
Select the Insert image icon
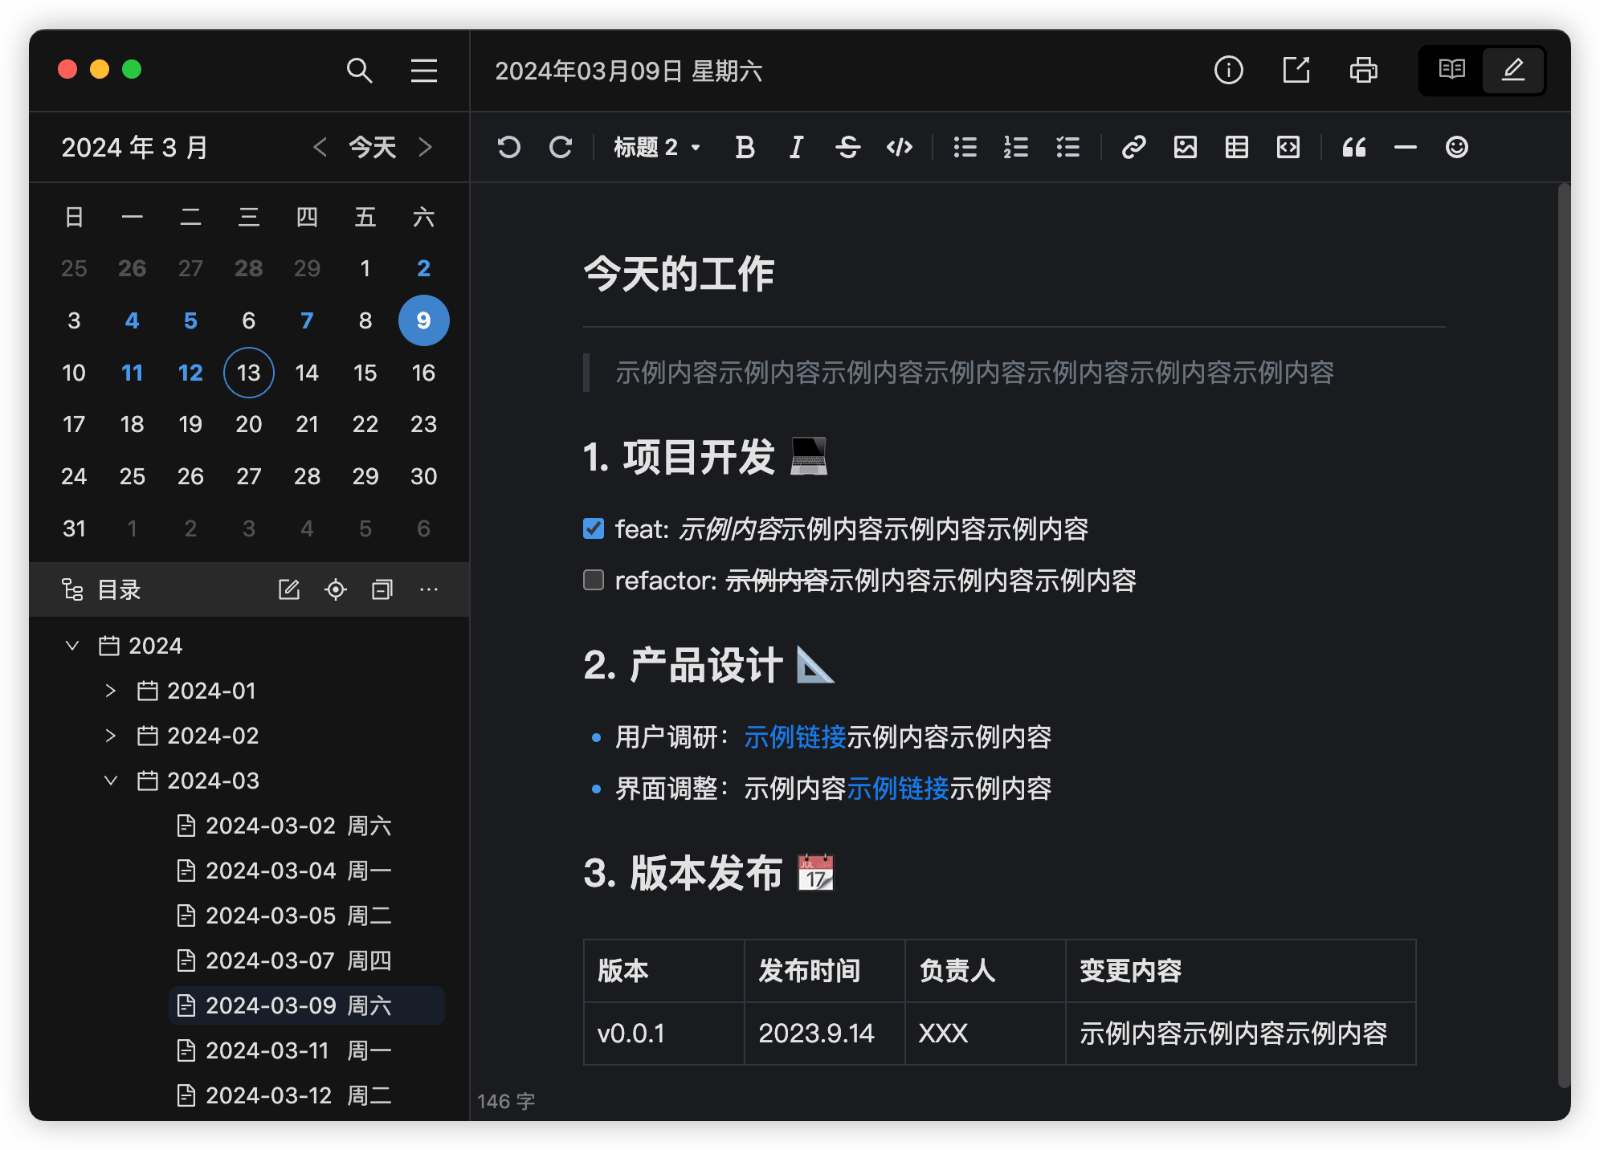click(1186, 147)
